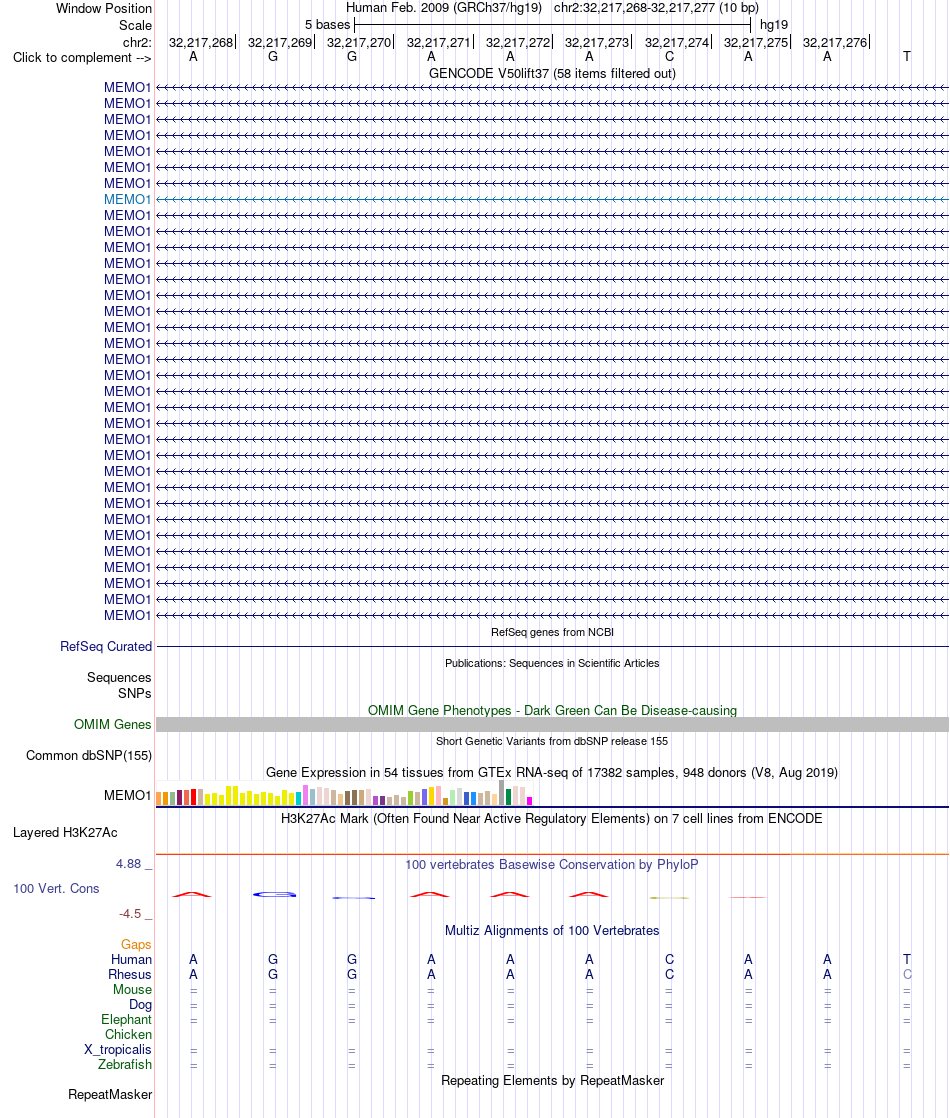Click the Layered H3K27Ac label
The height and width of the screenshot is (1118, 950).
65,832
